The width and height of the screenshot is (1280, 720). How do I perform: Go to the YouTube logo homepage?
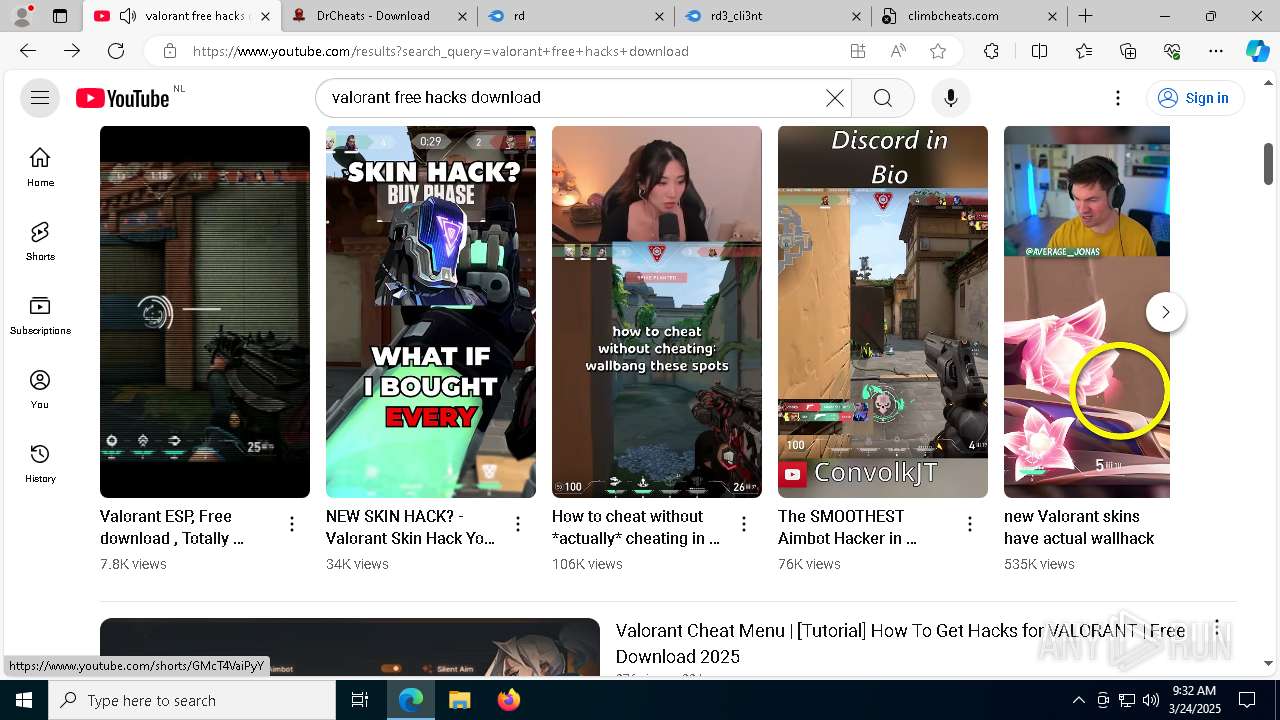pos(123,98)
